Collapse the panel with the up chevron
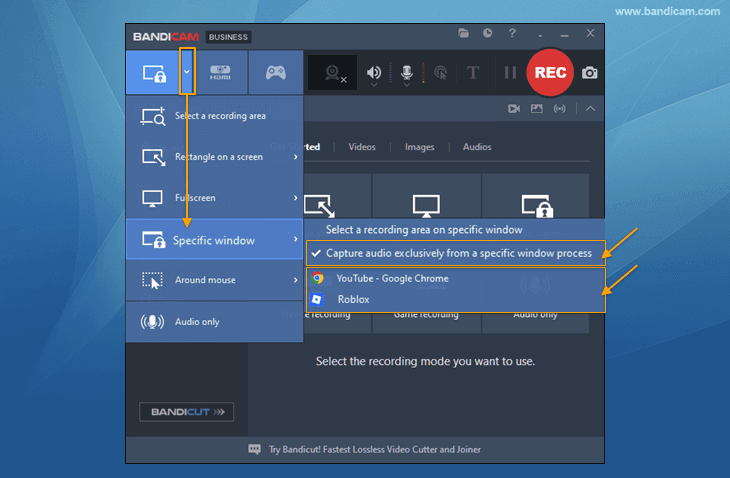 [x=590, y=108]
